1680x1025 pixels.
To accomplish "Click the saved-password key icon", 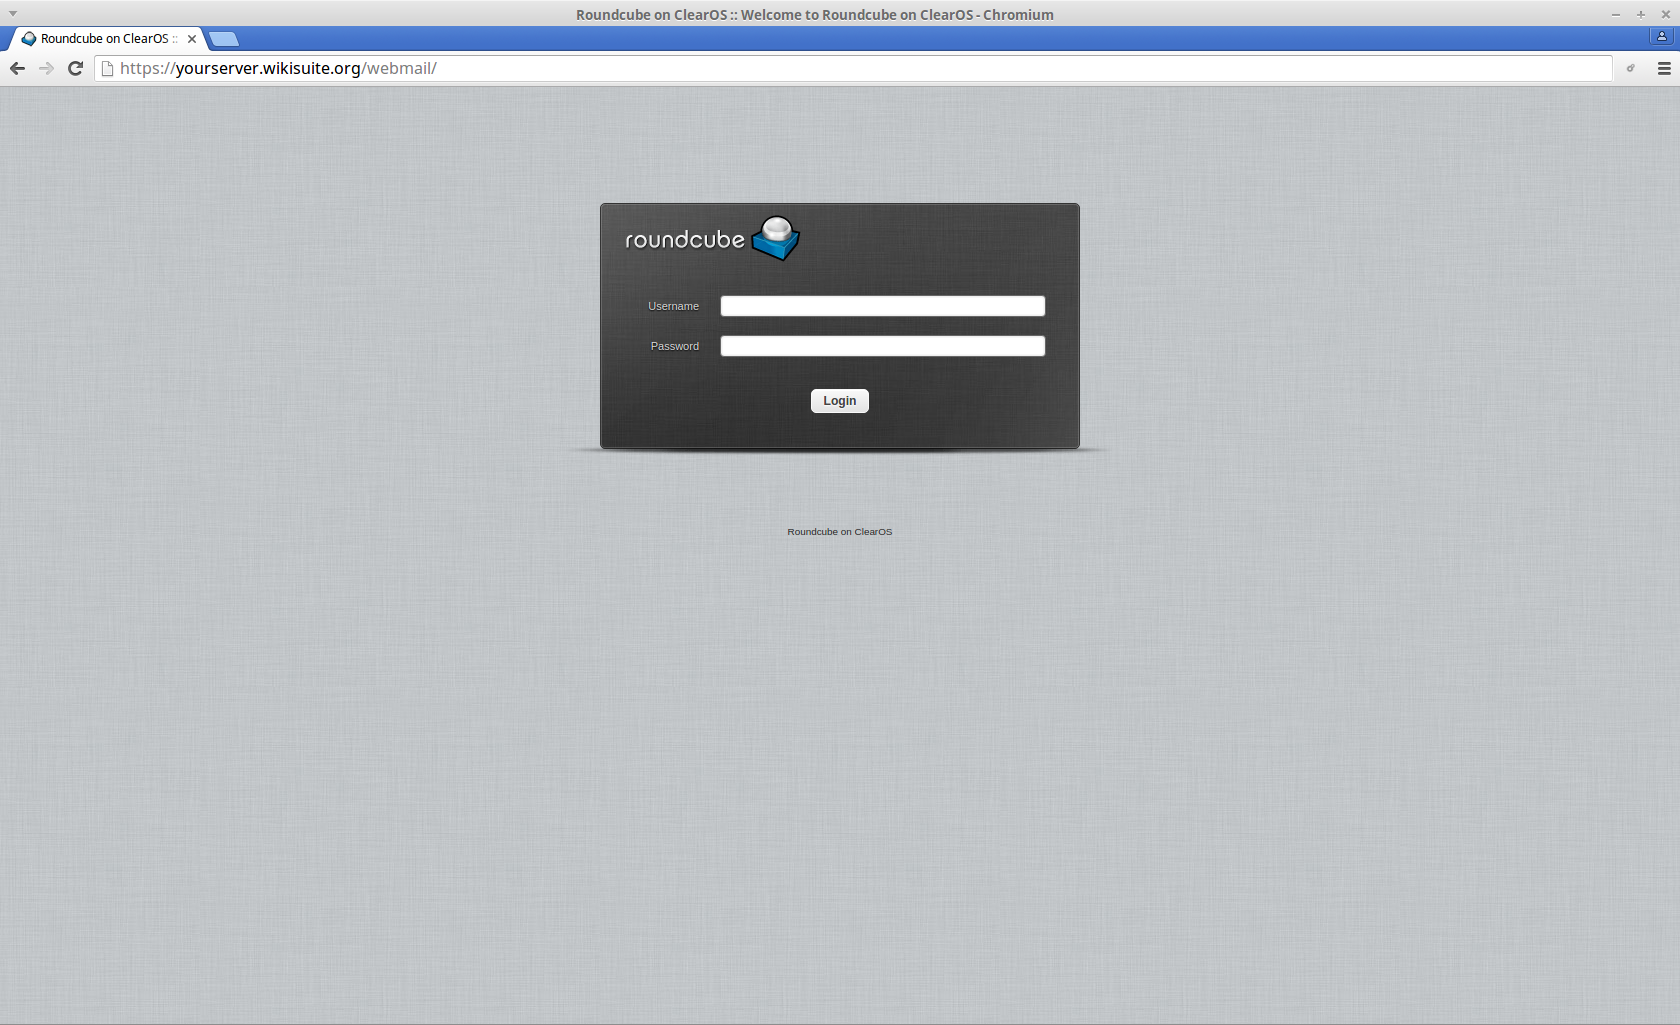I will click(x=1630, y=68).
